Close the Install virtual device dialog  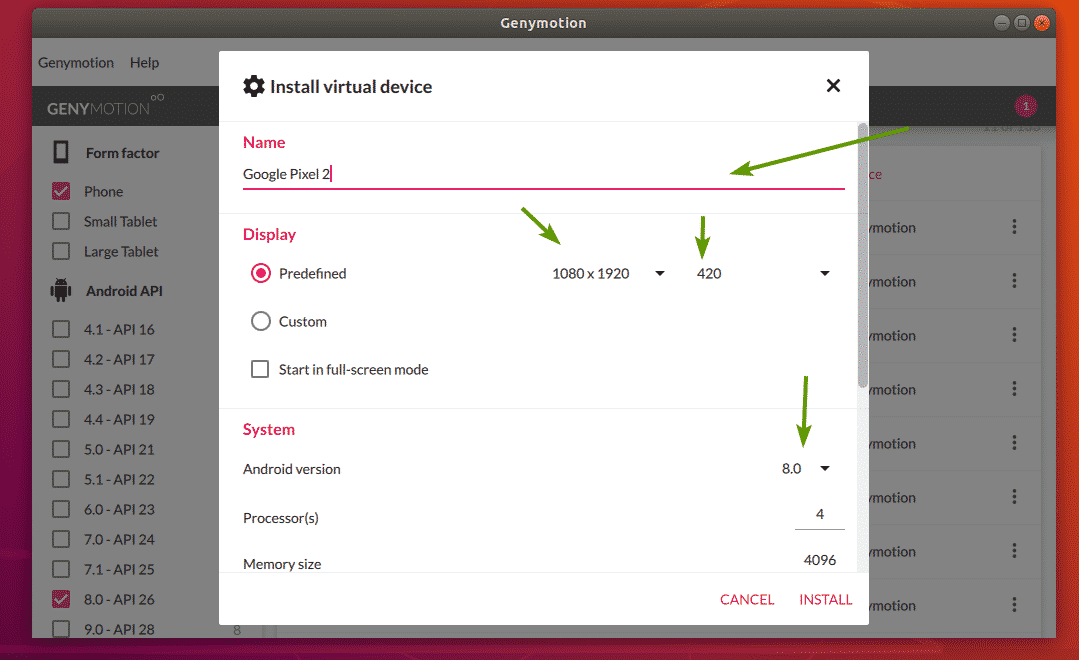coord(833,86)
